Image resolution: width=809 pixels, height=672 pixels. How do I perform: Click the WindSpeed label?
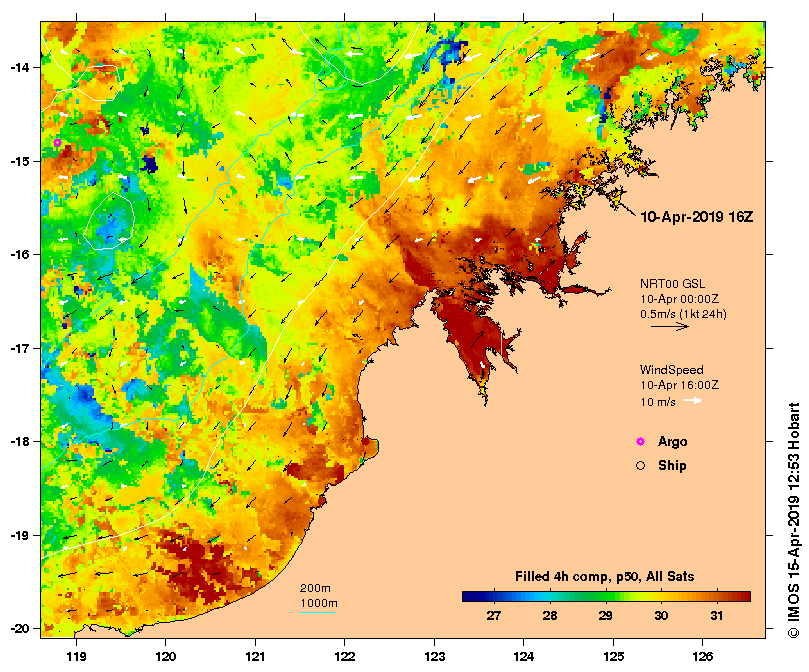click(672, 370)
